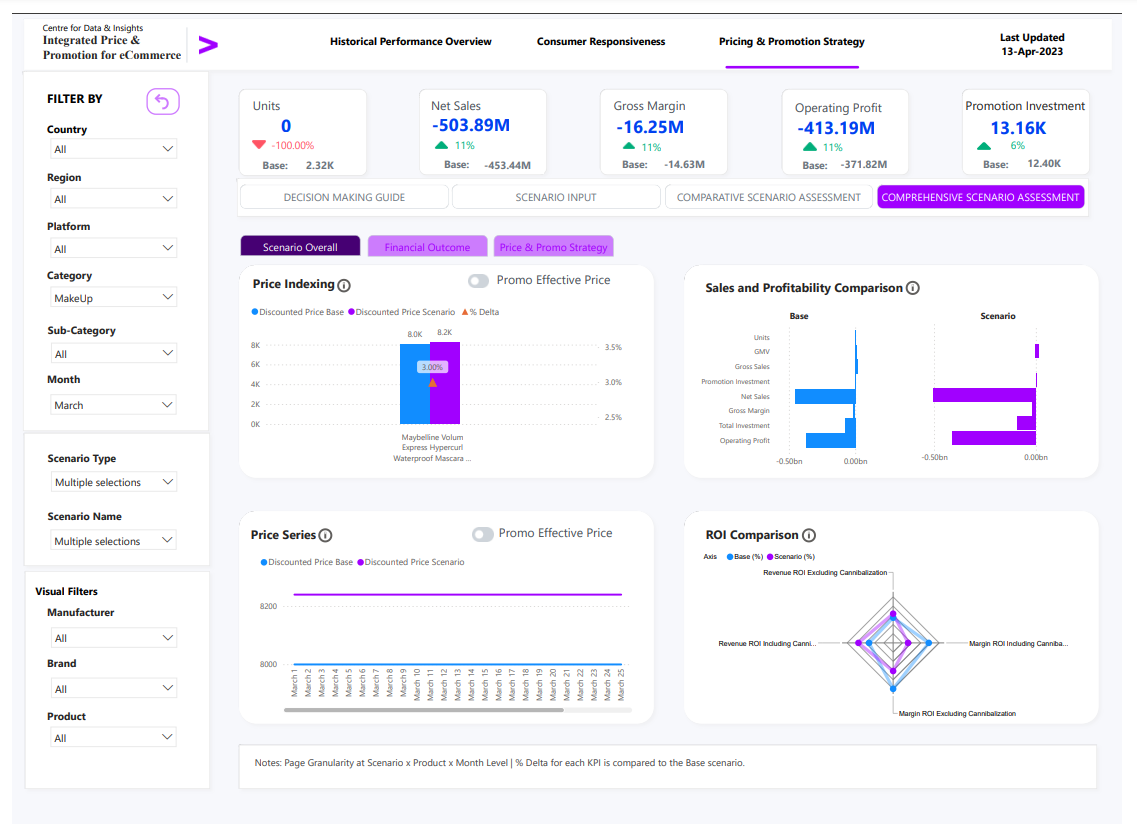
Task: Enable Promo Effective Price in Price Indexing
Action: coord(477,281)
